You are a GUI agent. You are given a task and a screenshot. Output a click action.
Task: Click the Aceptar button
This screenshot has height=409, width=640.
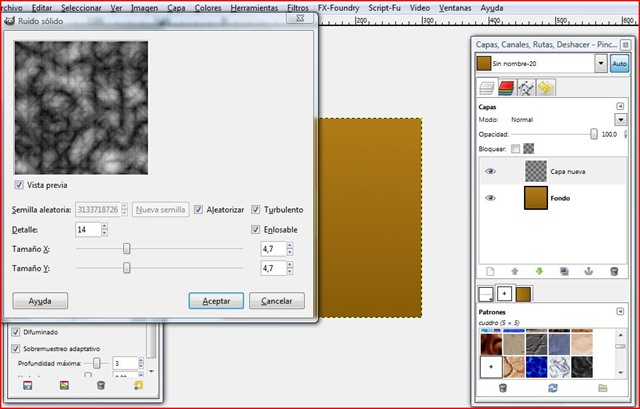216,300
